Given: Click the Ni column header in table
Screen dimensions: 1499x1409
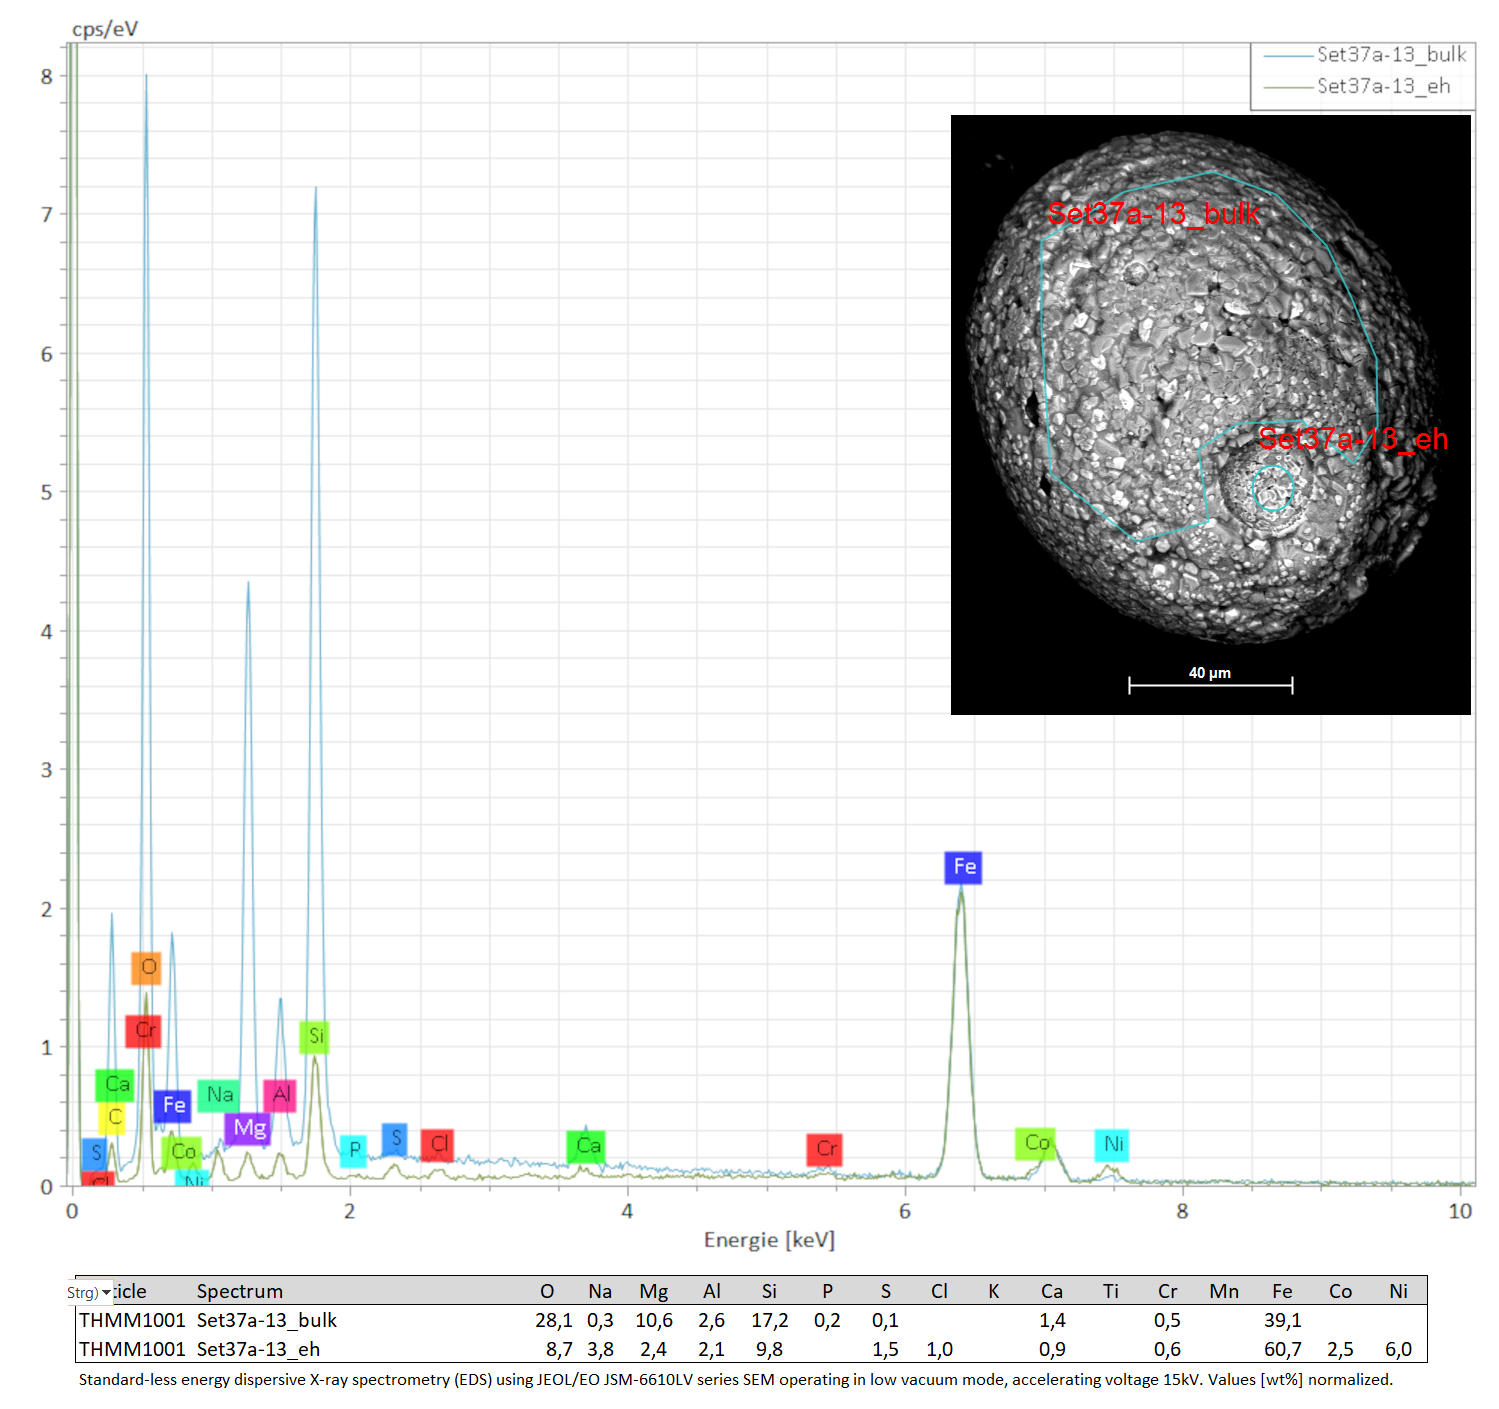Looking at the screenshot, I should (x=1398, y=1291).
